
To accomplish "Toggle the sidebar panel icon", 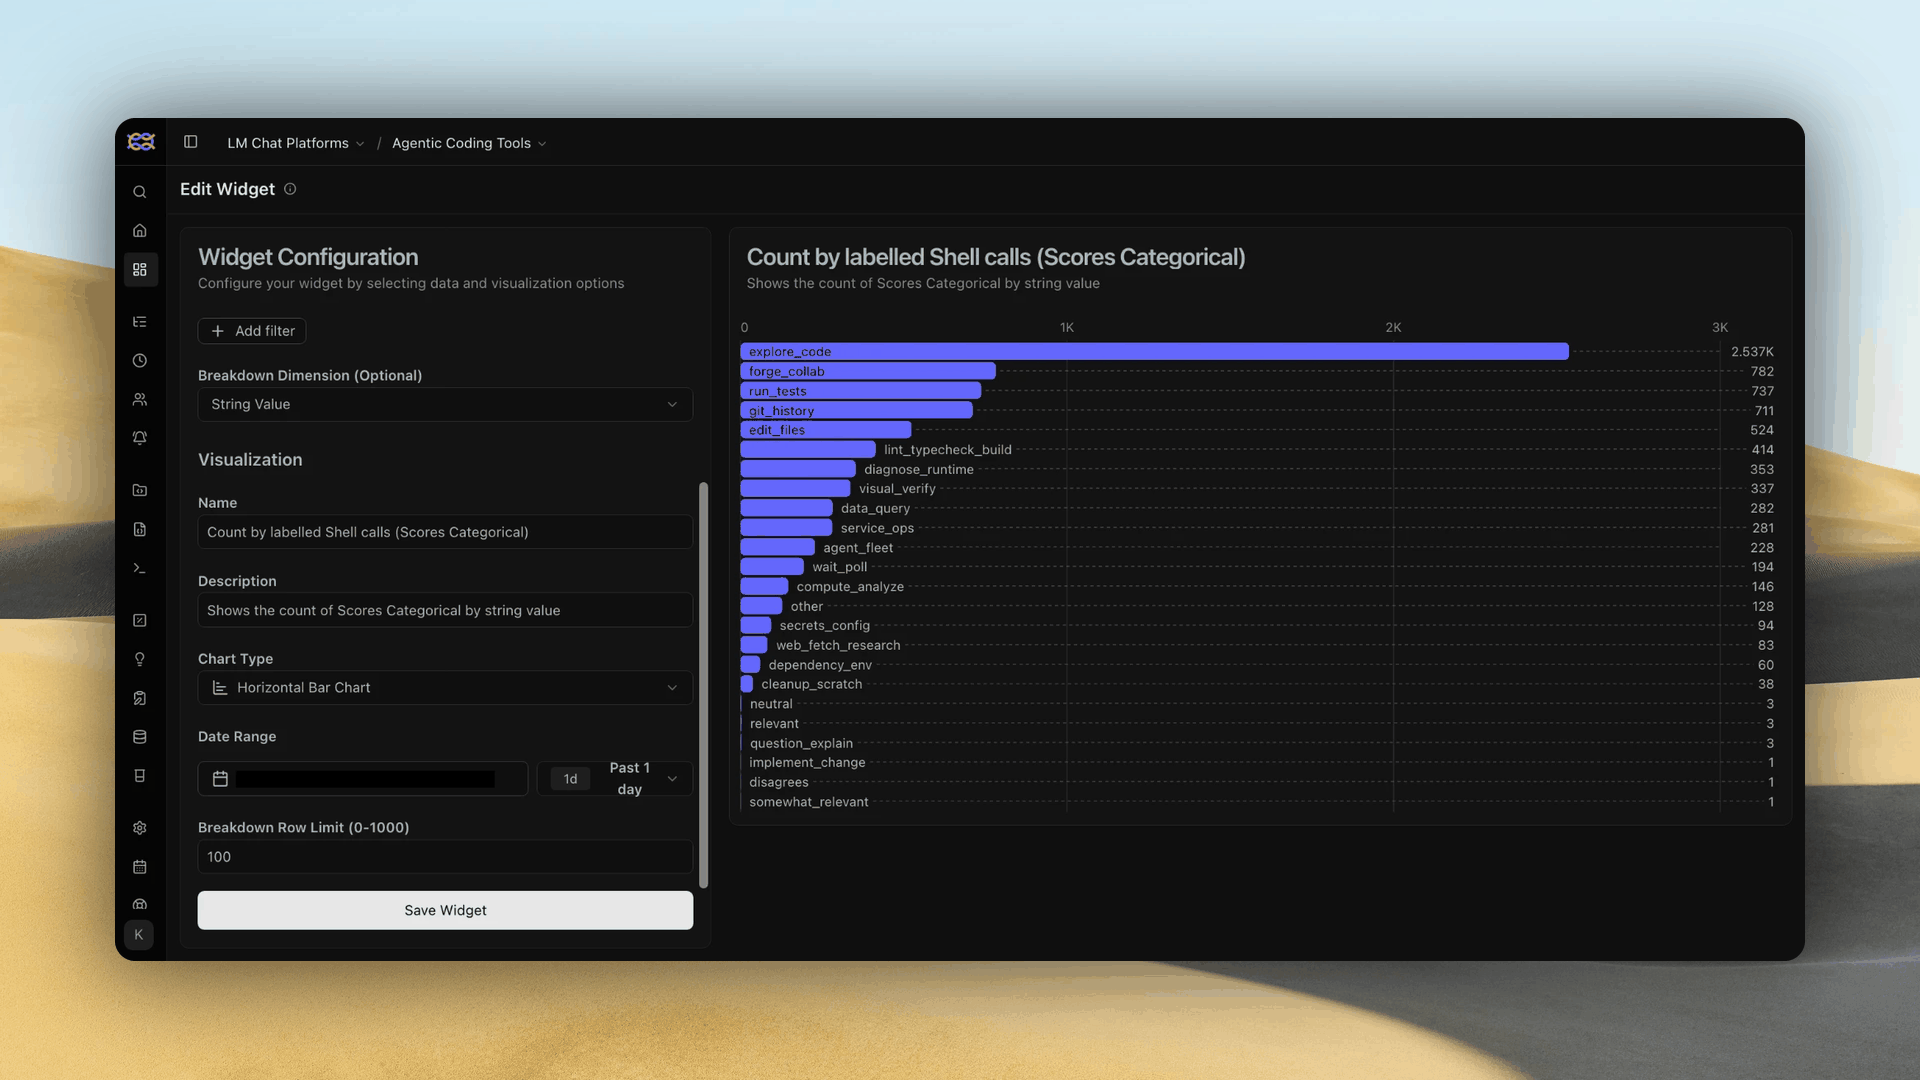I will point(190,142).
